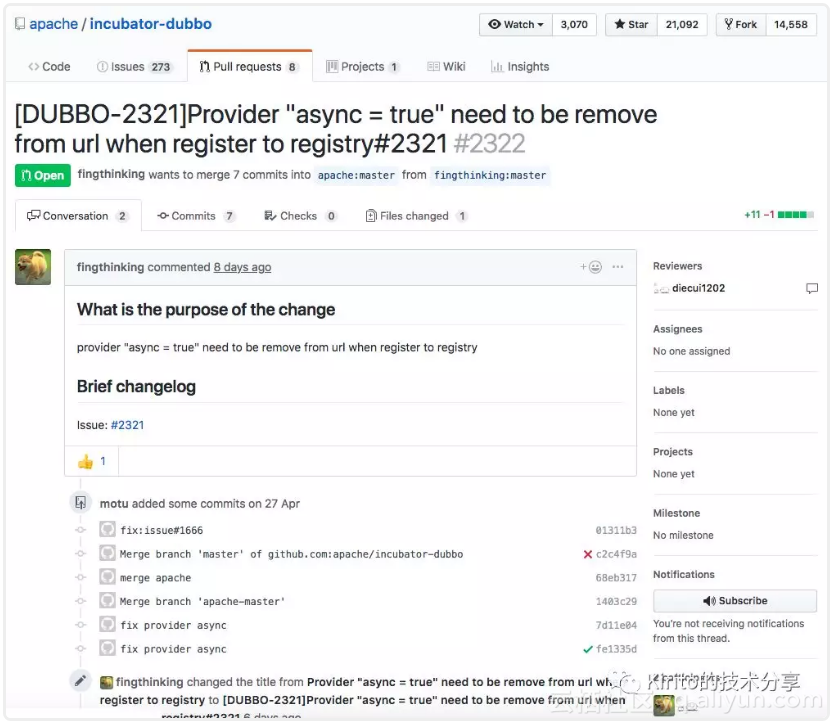Click the Milestone sidebar heading
834x725 pixels.
point(677,513)
